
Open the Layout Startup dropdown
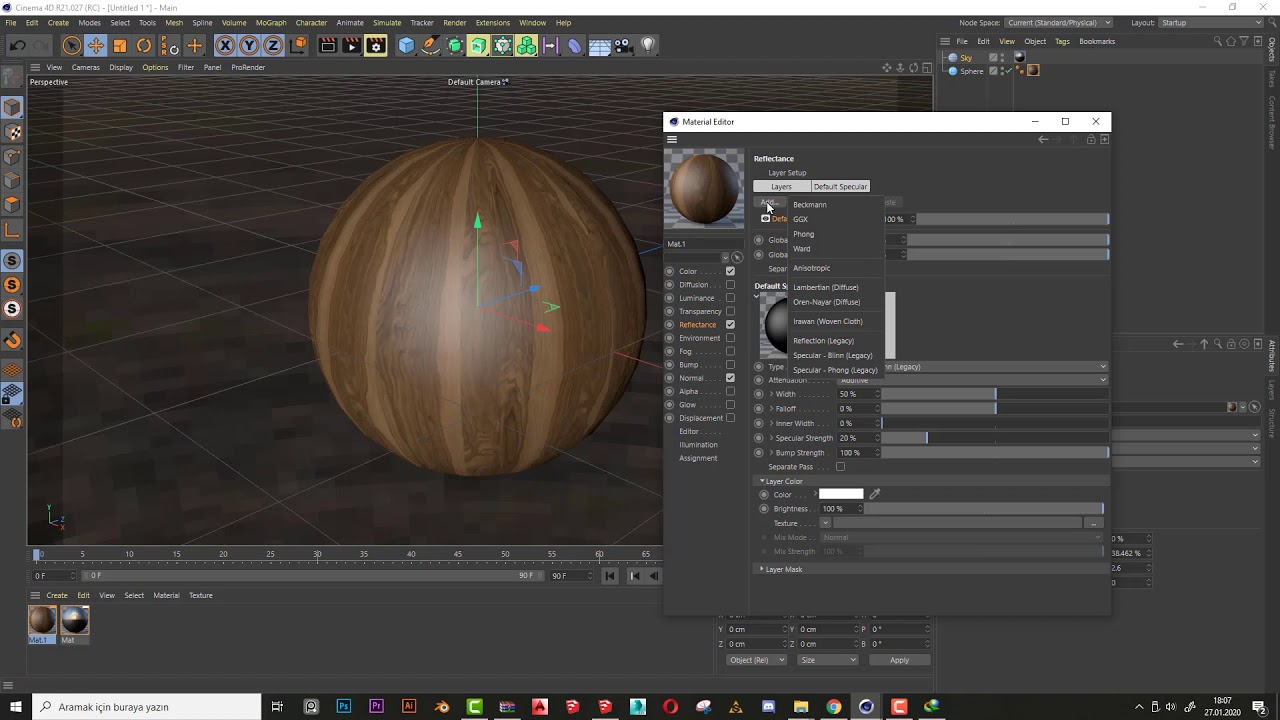coord(1209,22)
